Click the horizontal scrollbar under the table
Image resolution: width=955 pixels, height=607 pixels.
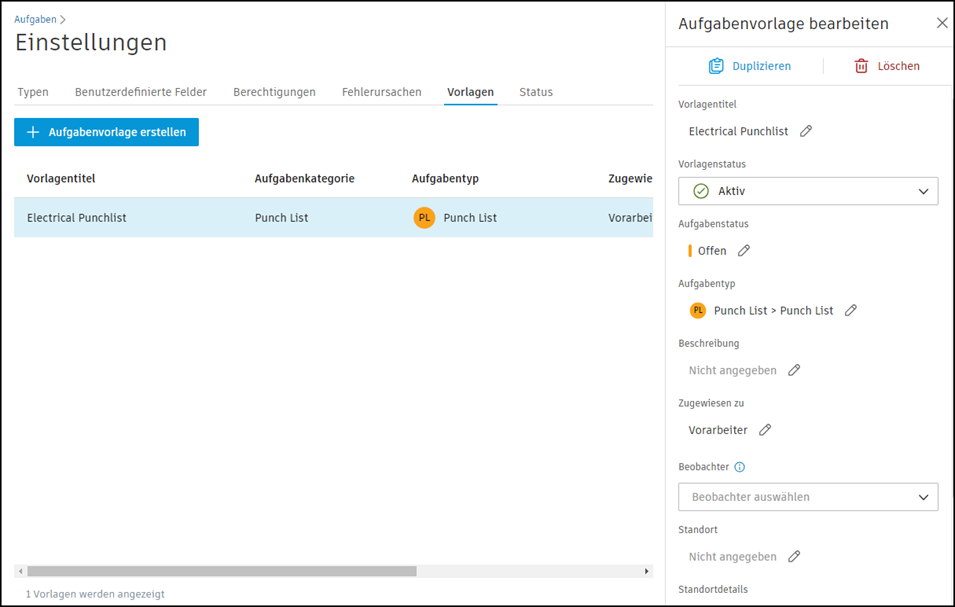point(222,572)
